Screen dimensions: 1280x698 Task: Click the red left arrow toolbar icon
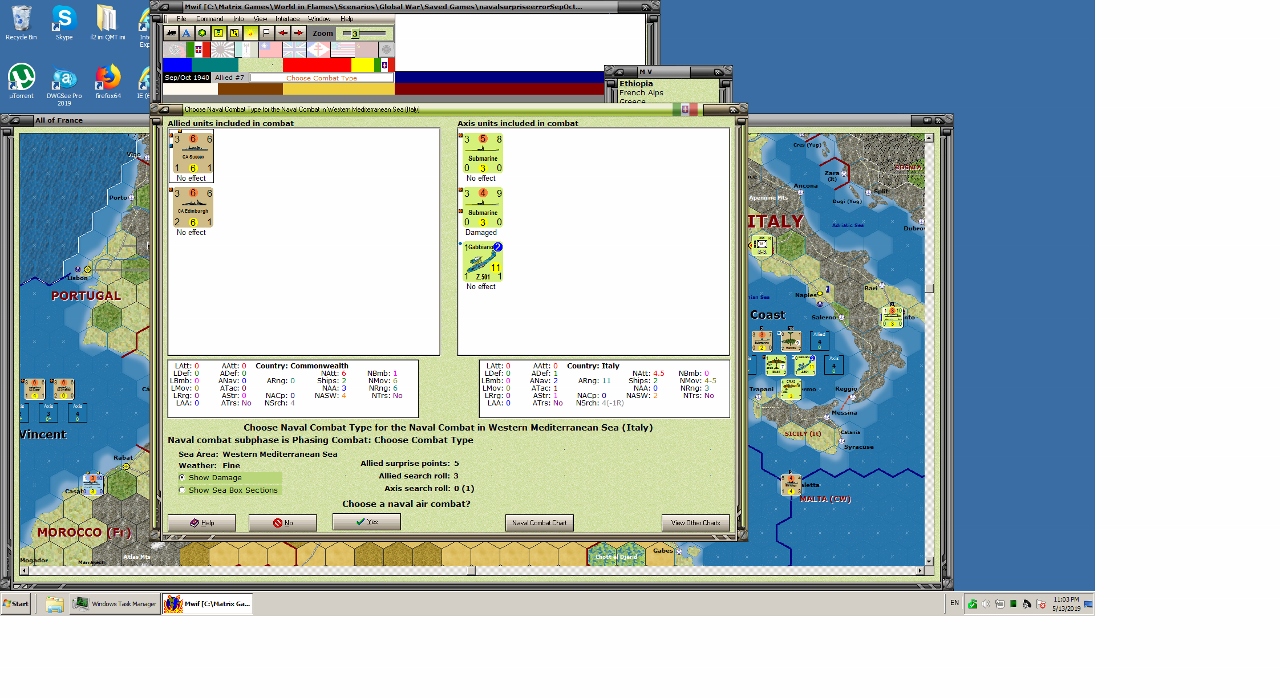282,33
